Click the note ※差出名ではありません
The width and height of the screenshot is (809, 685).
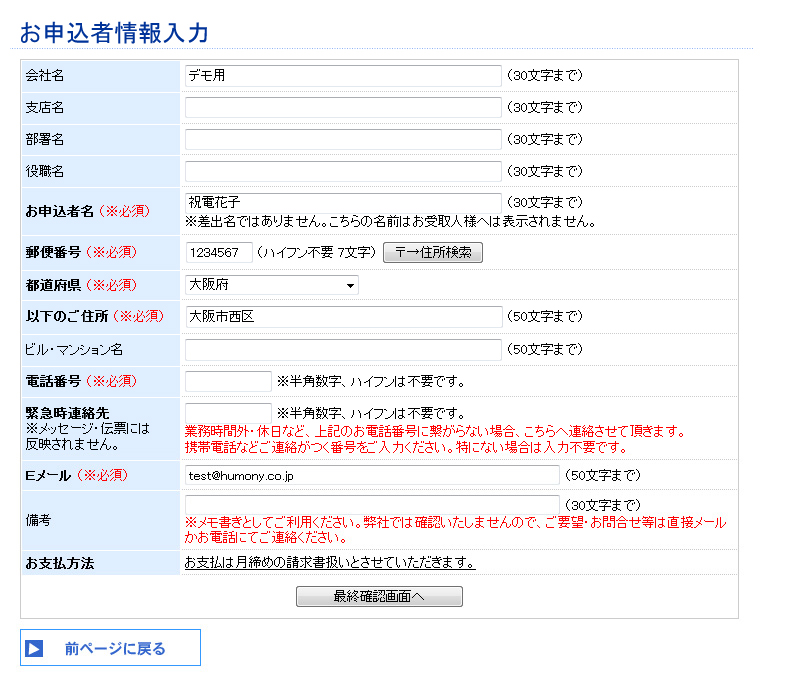point(391,222)
